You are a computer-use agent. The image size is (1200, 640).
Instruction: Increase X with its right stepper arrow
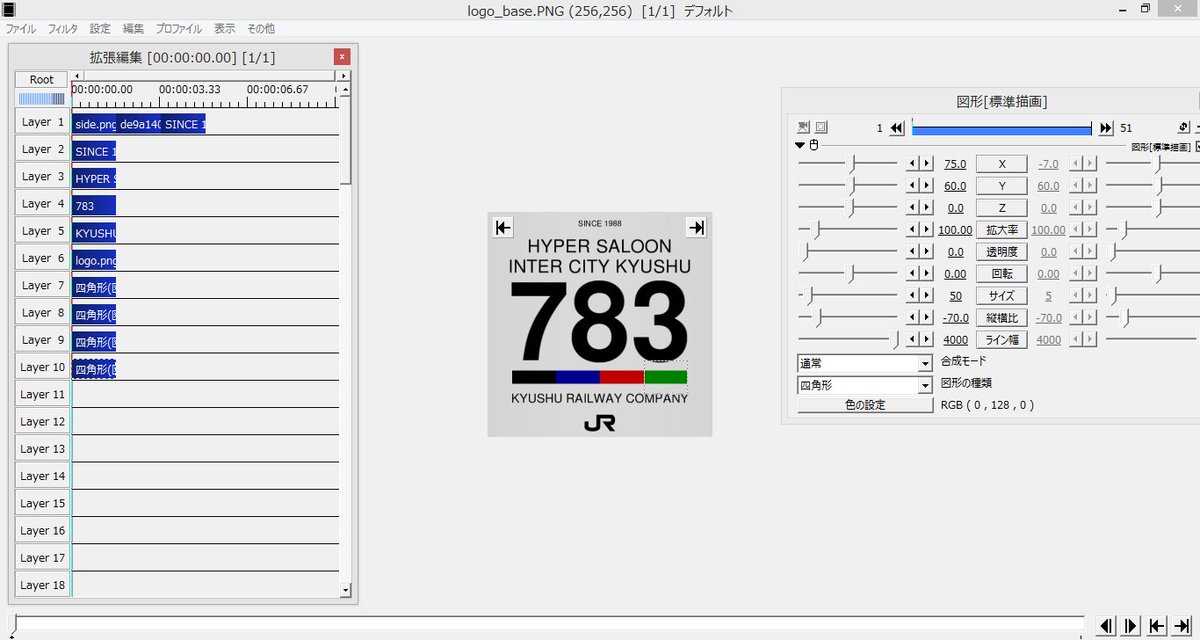(926, 164)
